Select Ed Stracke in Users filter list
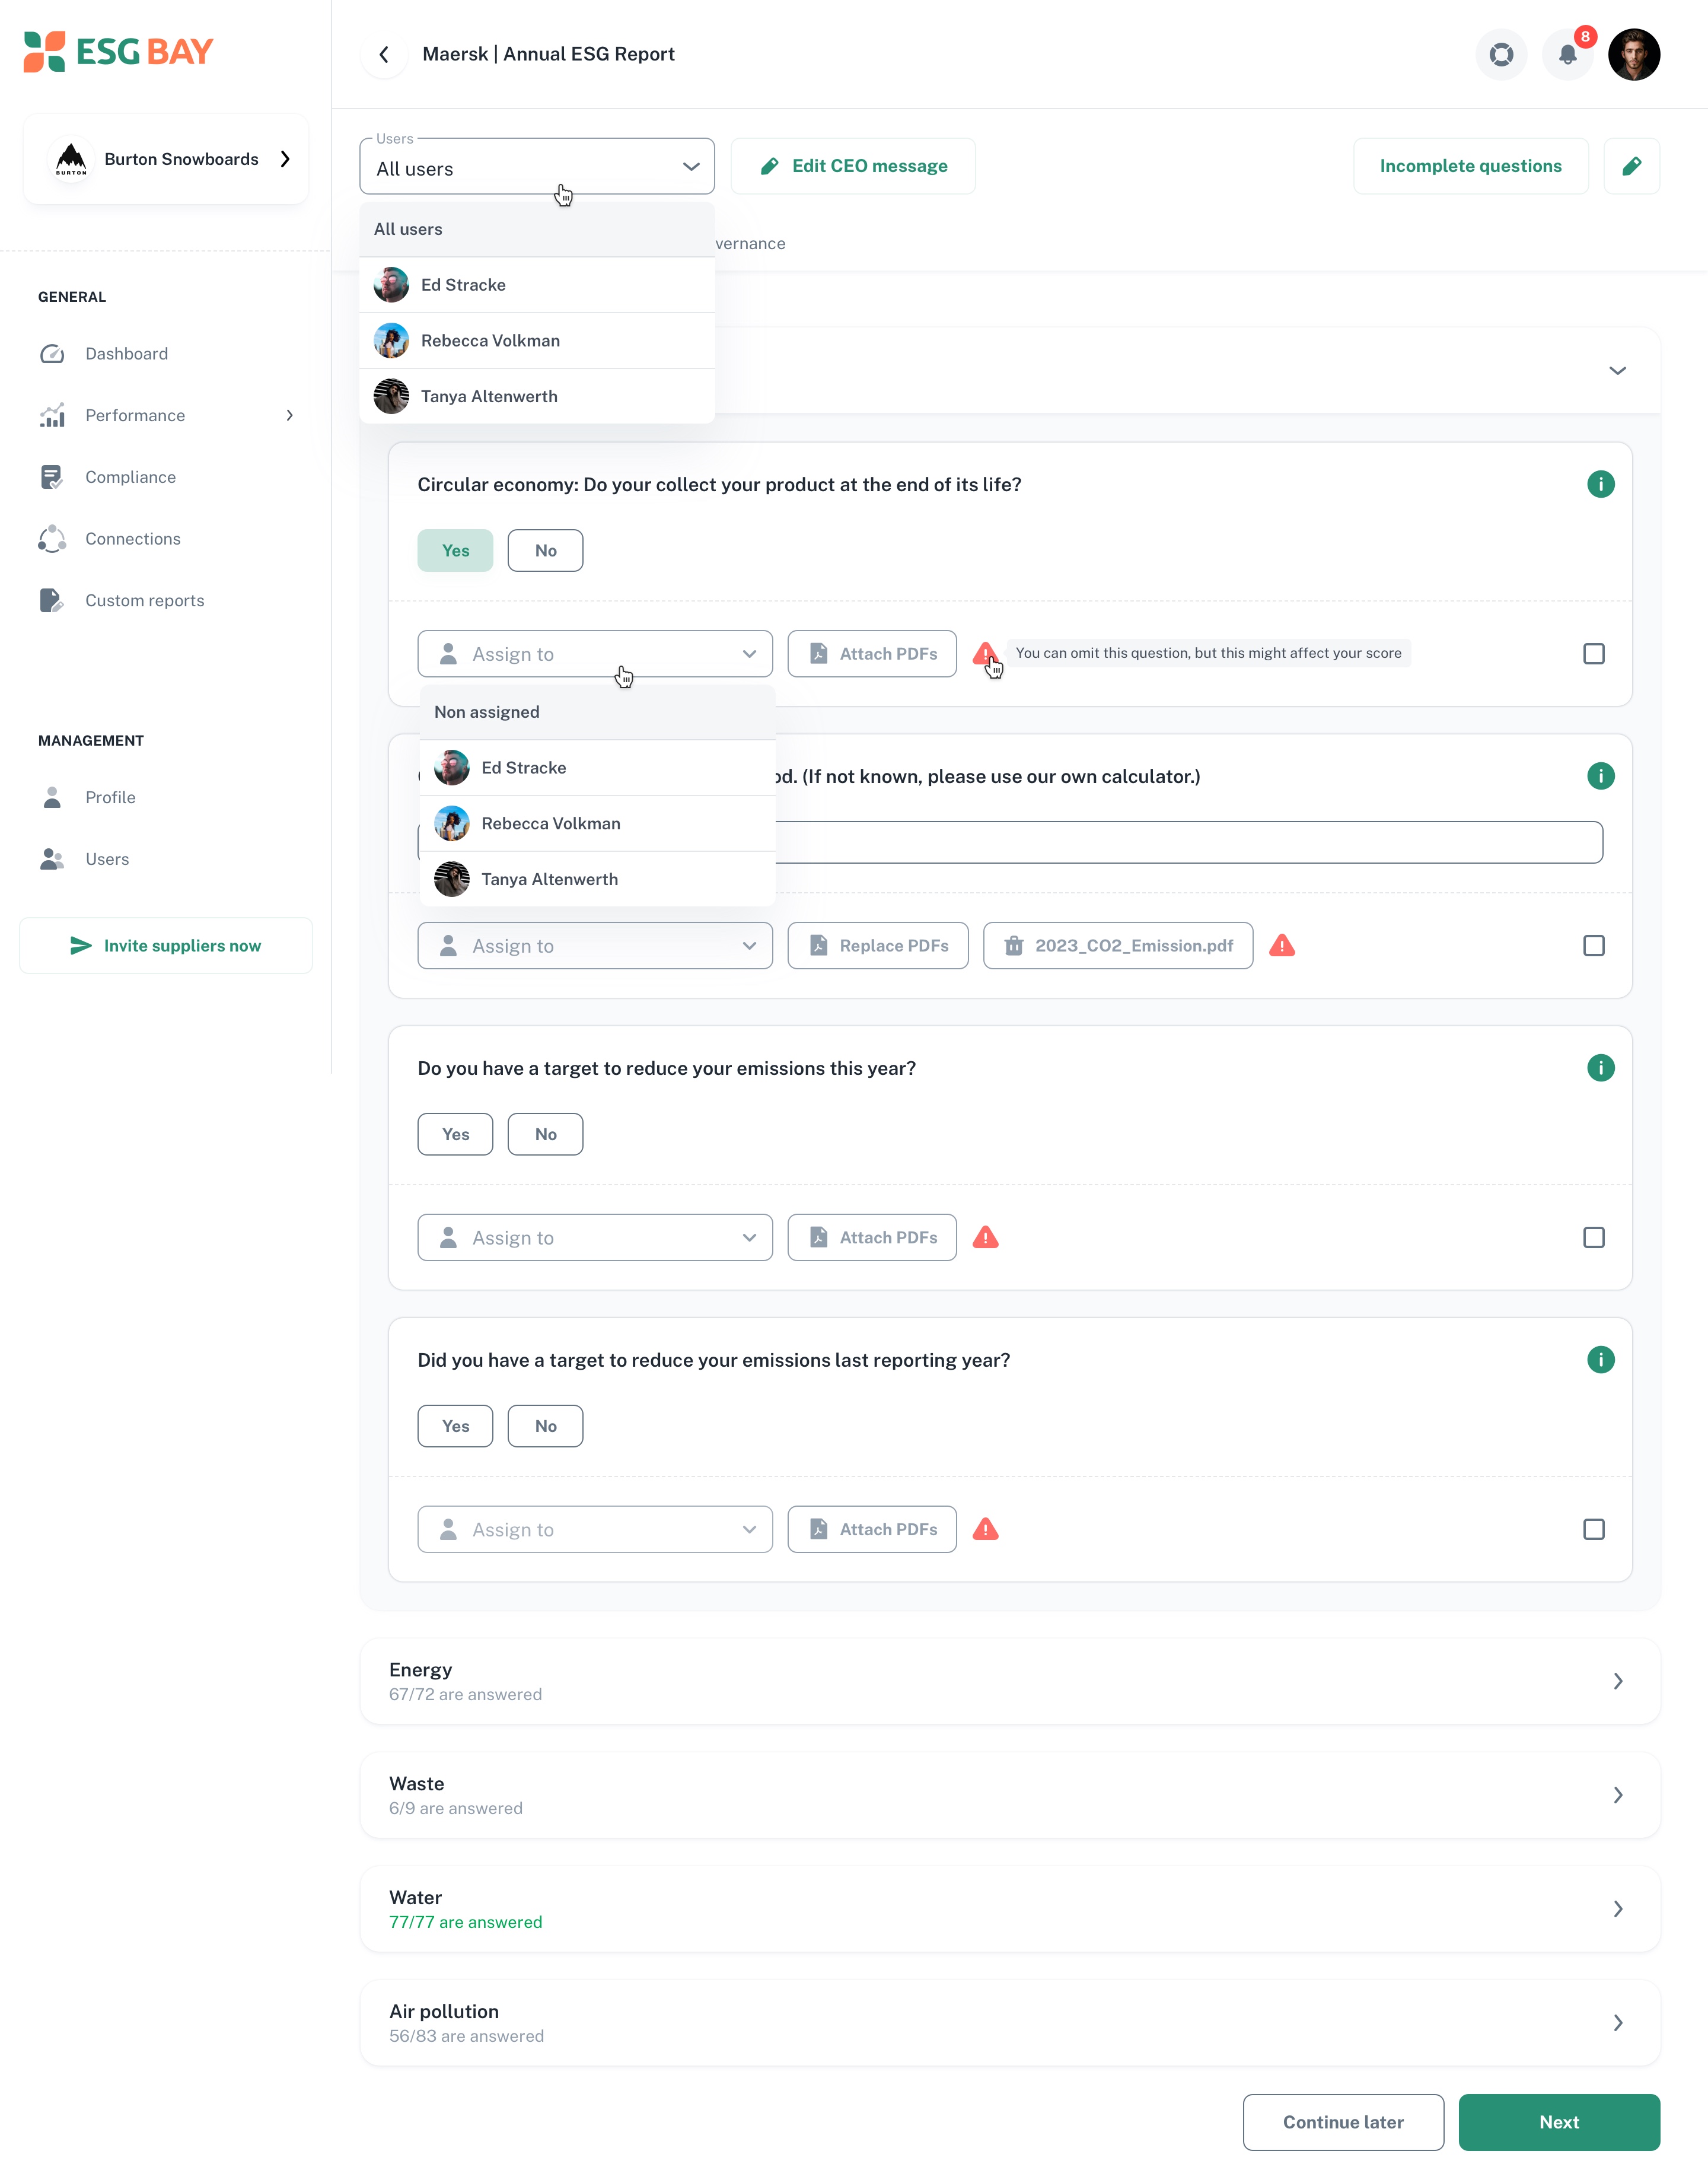 (x=537, y=285)
